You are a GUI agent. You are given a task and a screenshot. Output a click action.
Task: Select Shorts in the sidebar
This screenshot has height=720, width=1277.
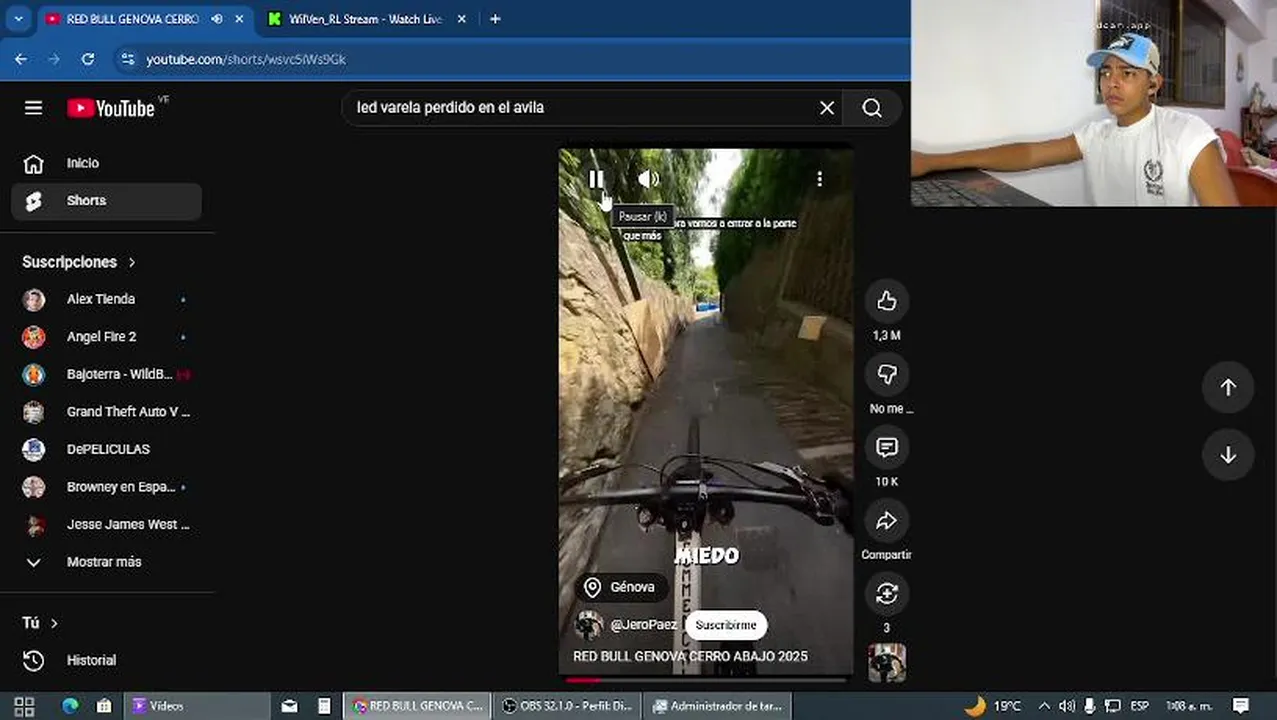tap(107, 201)
